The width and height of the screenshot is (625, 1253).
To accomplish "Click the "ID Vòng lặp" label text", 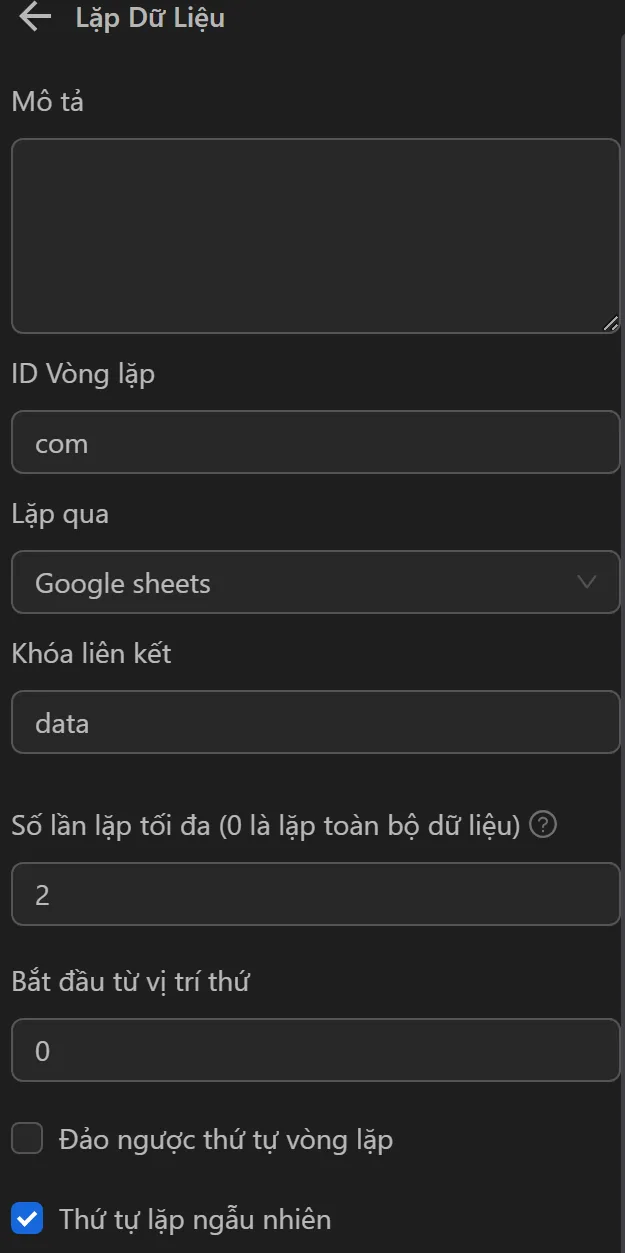I will pyautogui.click(x=83, y=374).
